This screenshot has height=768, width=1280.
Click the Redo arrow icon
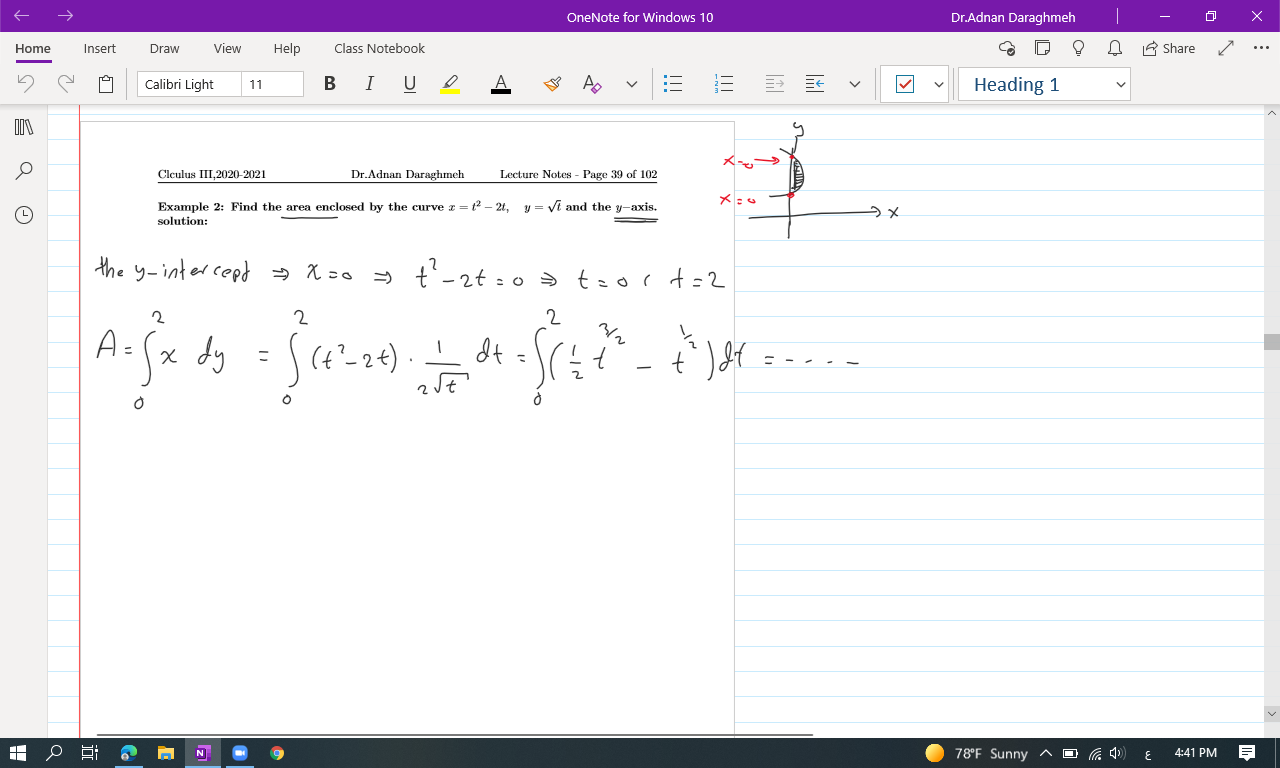66,84
